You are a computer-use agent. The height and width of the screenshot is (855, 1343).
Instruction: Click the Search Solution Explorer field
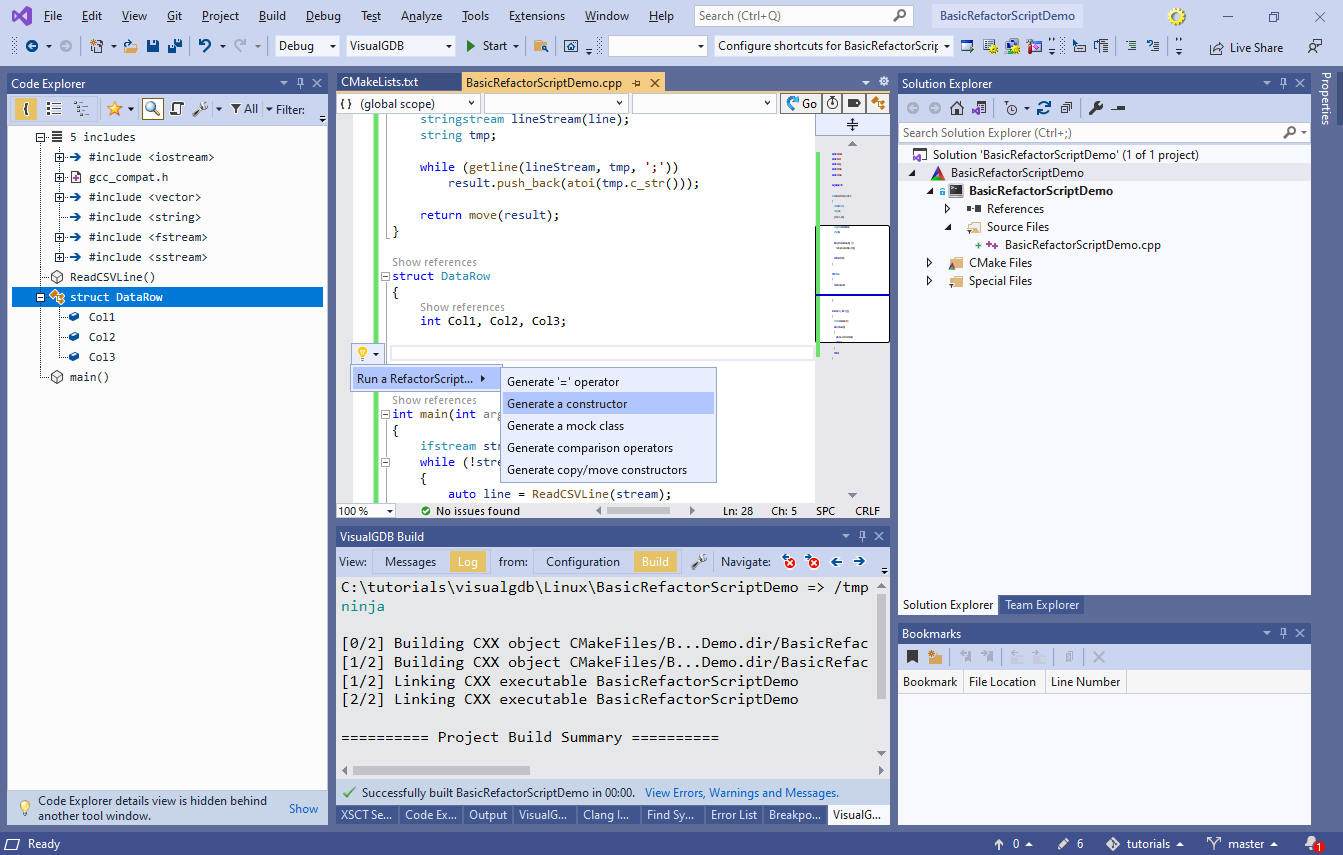pos(1104,132)
